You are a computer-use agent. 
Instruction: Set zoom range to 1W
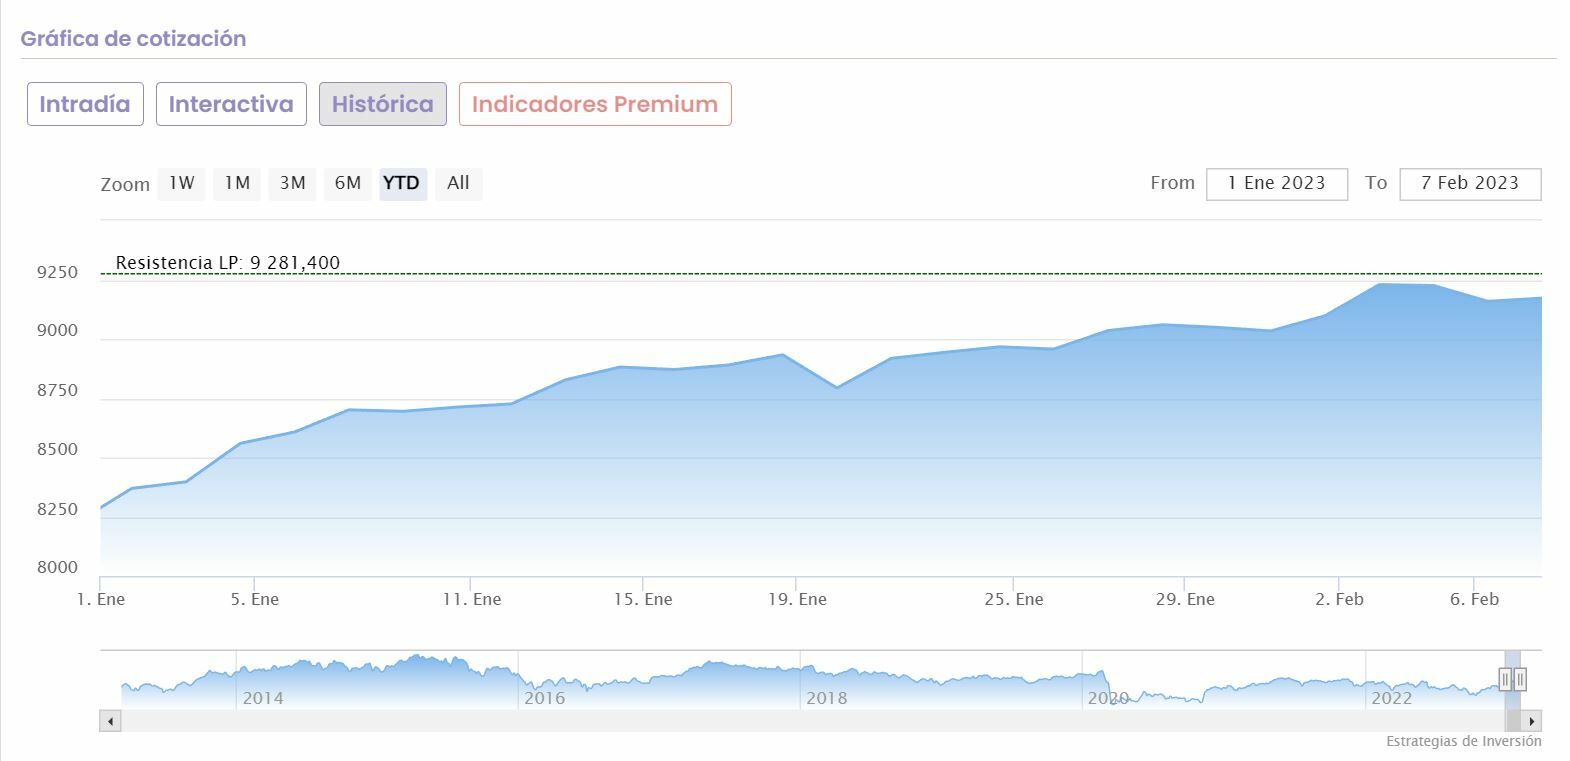point(181,183)
